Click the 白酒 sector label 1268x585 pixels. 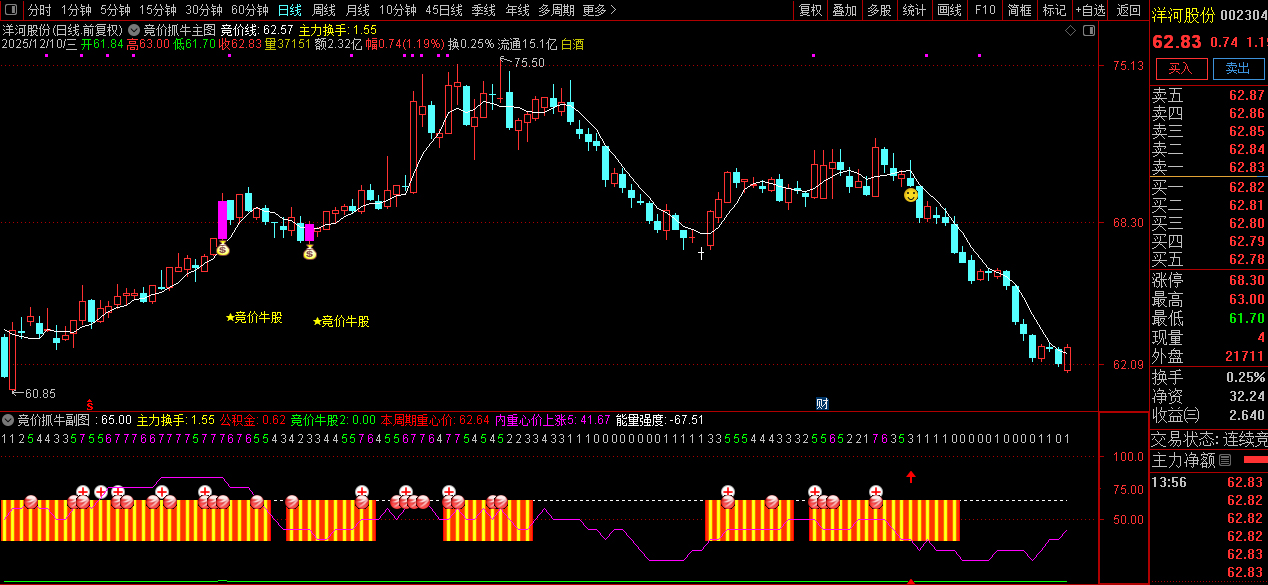click(x=572, y=44)
